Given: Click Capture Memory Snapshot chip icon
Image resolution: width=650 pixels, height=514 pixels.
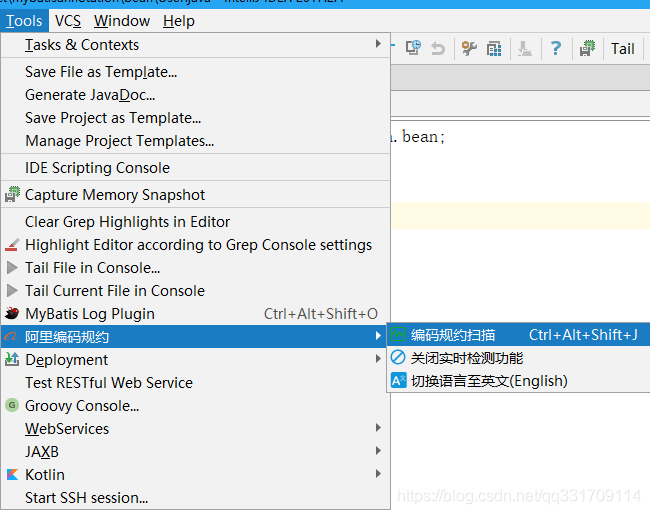Looking at the screenshot, I should pyautogui.click(x=12, y=194).
